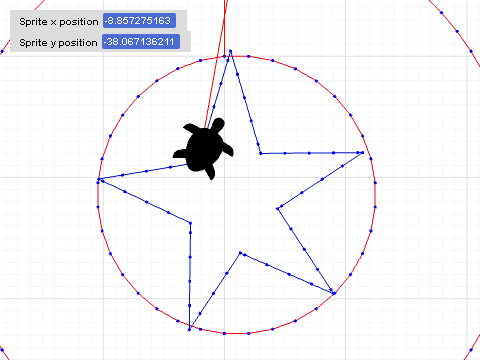480x360 pixels.
Task: Click the star's inner vertex right of the top tip
Action: 261,153
